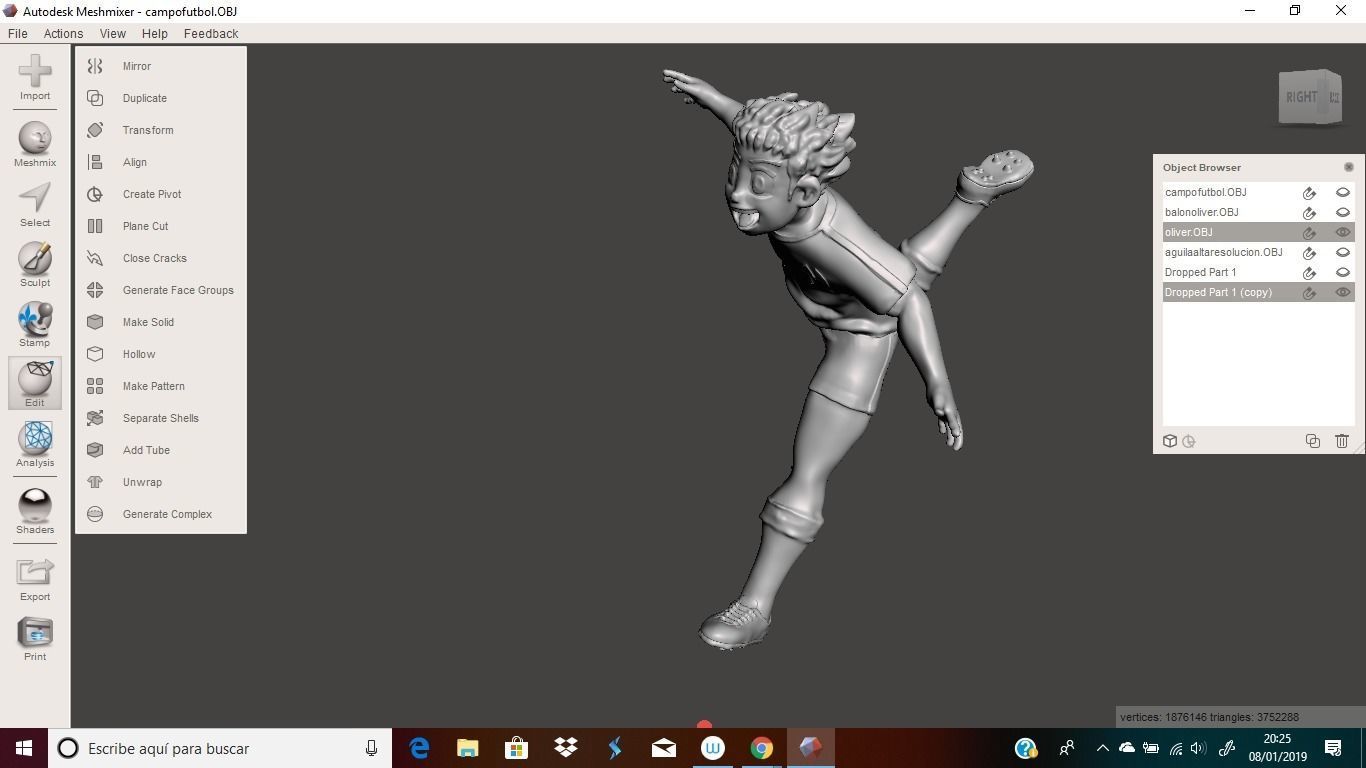Click the cube icon in Object Browser
This screenshot has height=768, width=1366.
(x=1170, y=441)
